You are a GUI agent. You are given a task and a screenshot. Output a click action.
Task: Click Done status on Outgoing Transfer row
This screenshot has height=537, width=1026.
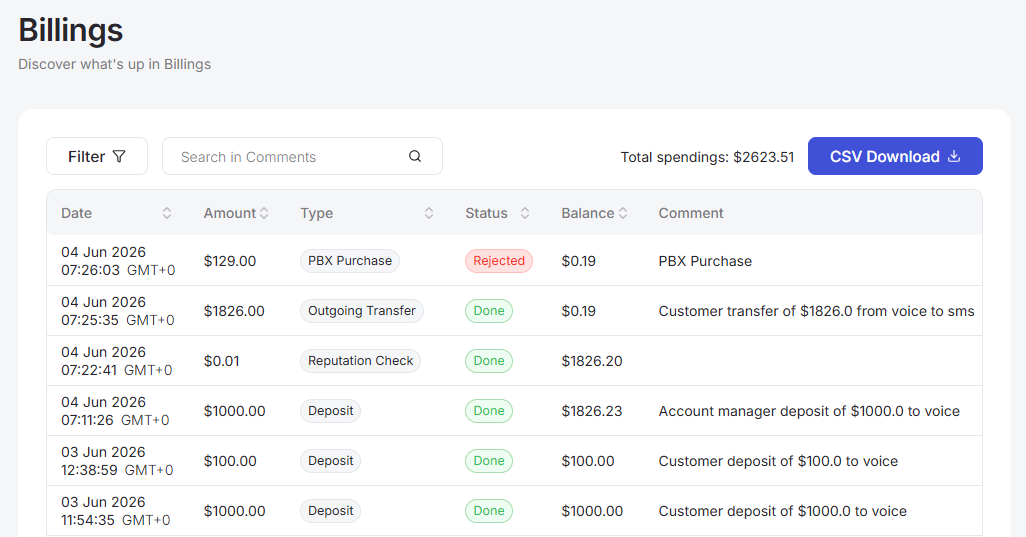(x=489, y=311)
